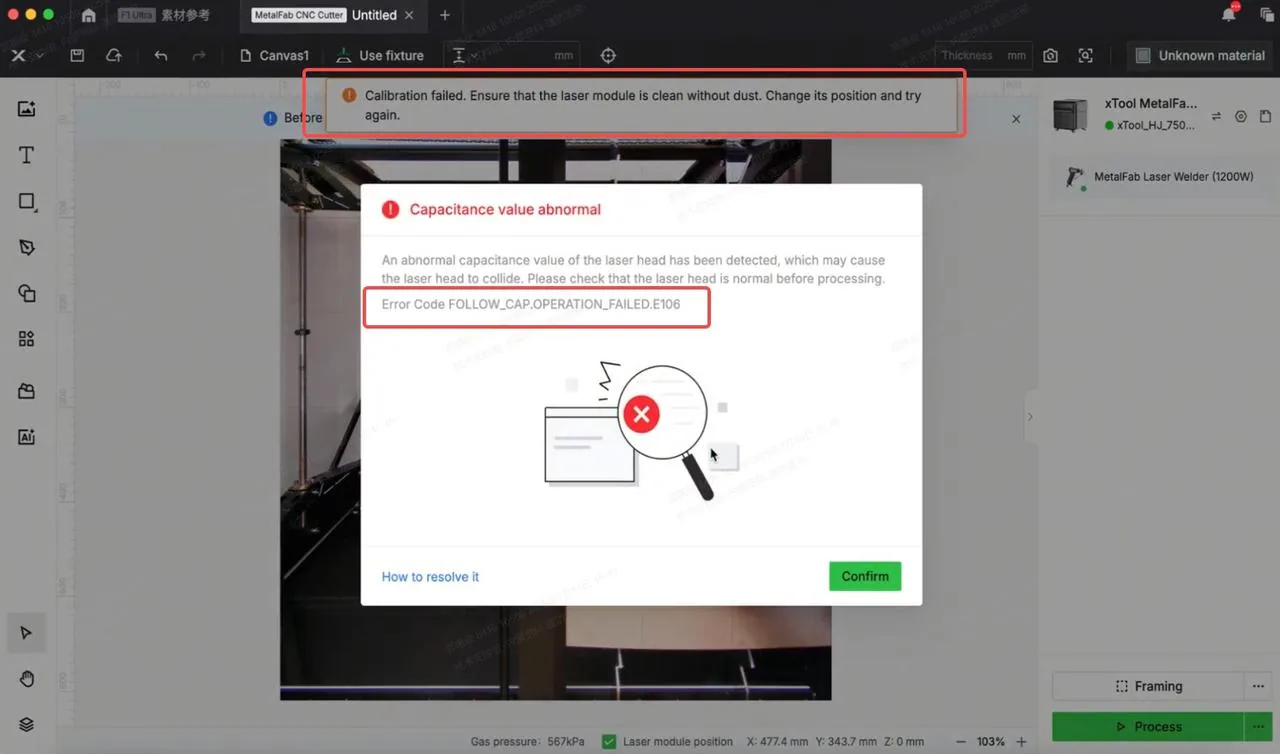
Task: Open the AI generation tool
Action: tap(27, 437)
